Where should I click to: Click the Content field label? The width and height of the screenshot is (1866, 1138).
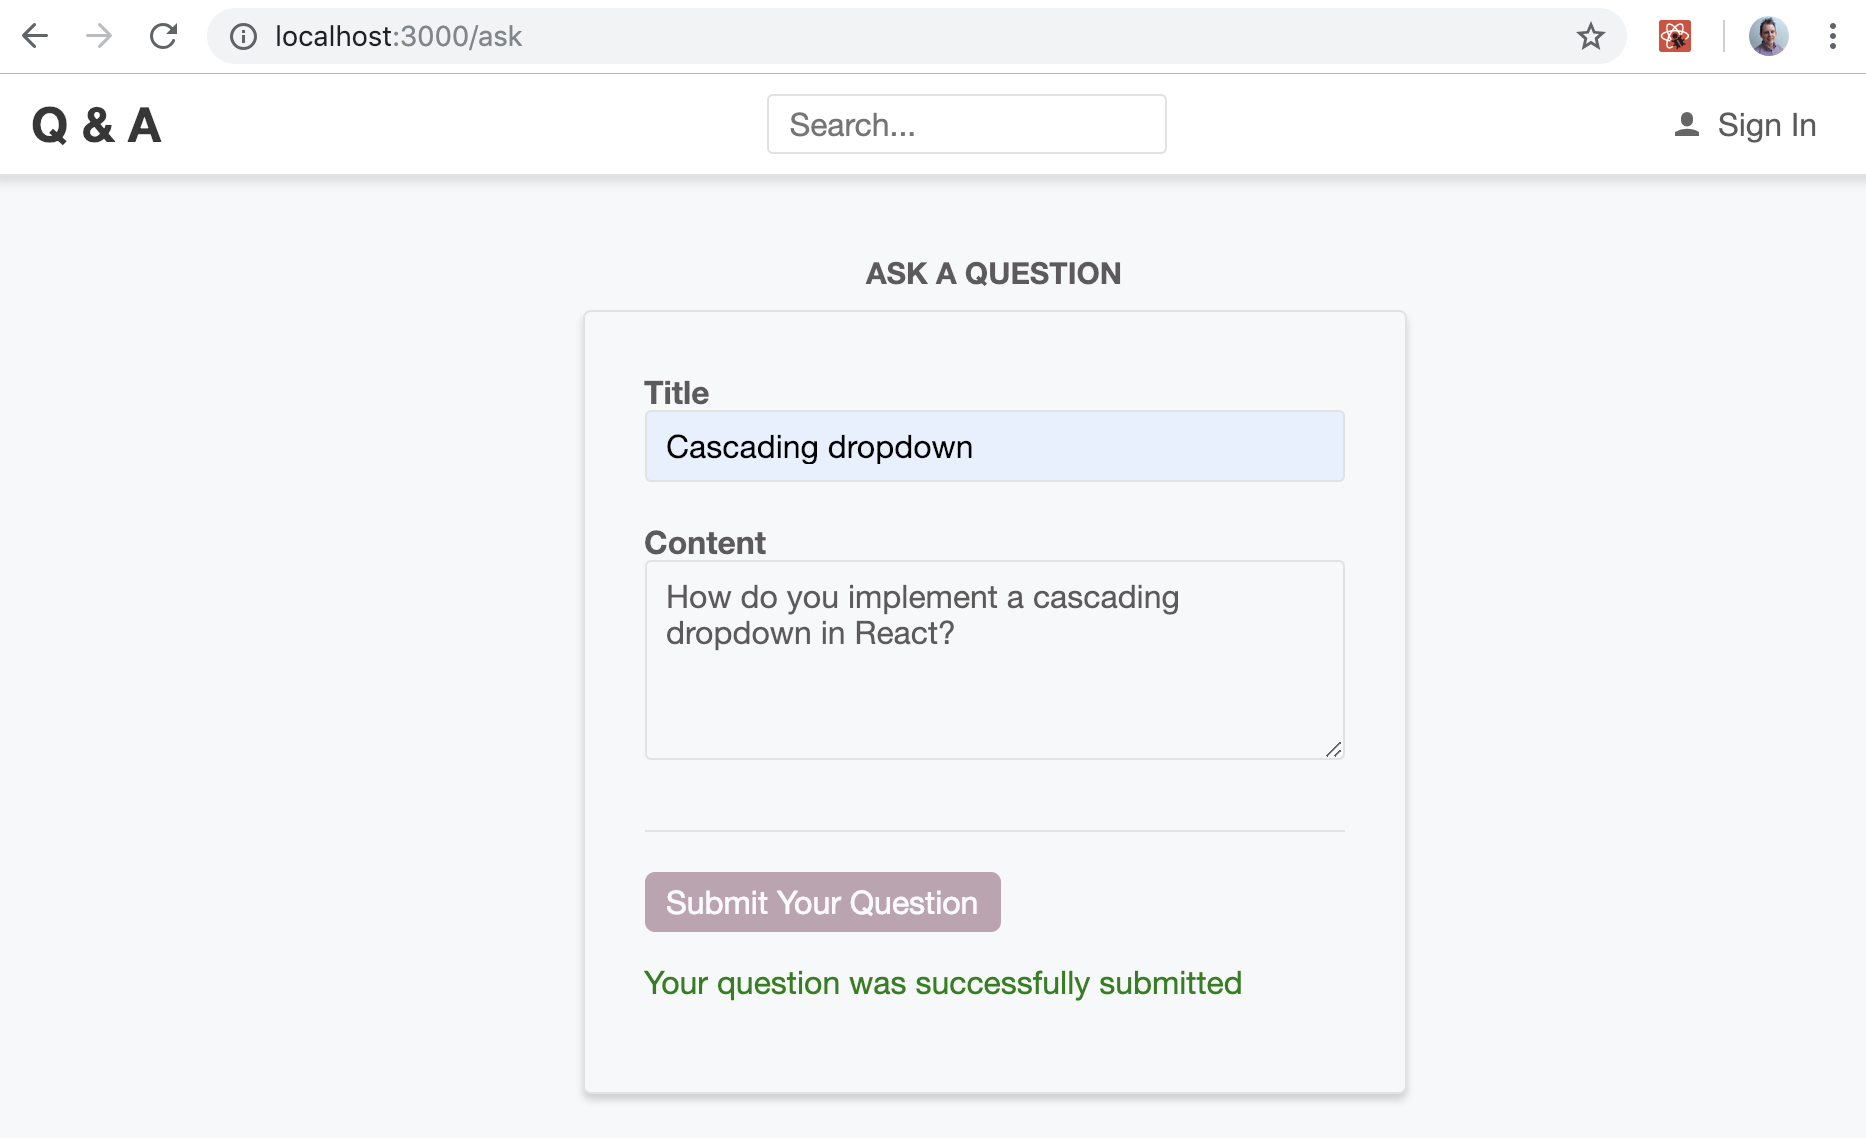(x=704, y=543)
